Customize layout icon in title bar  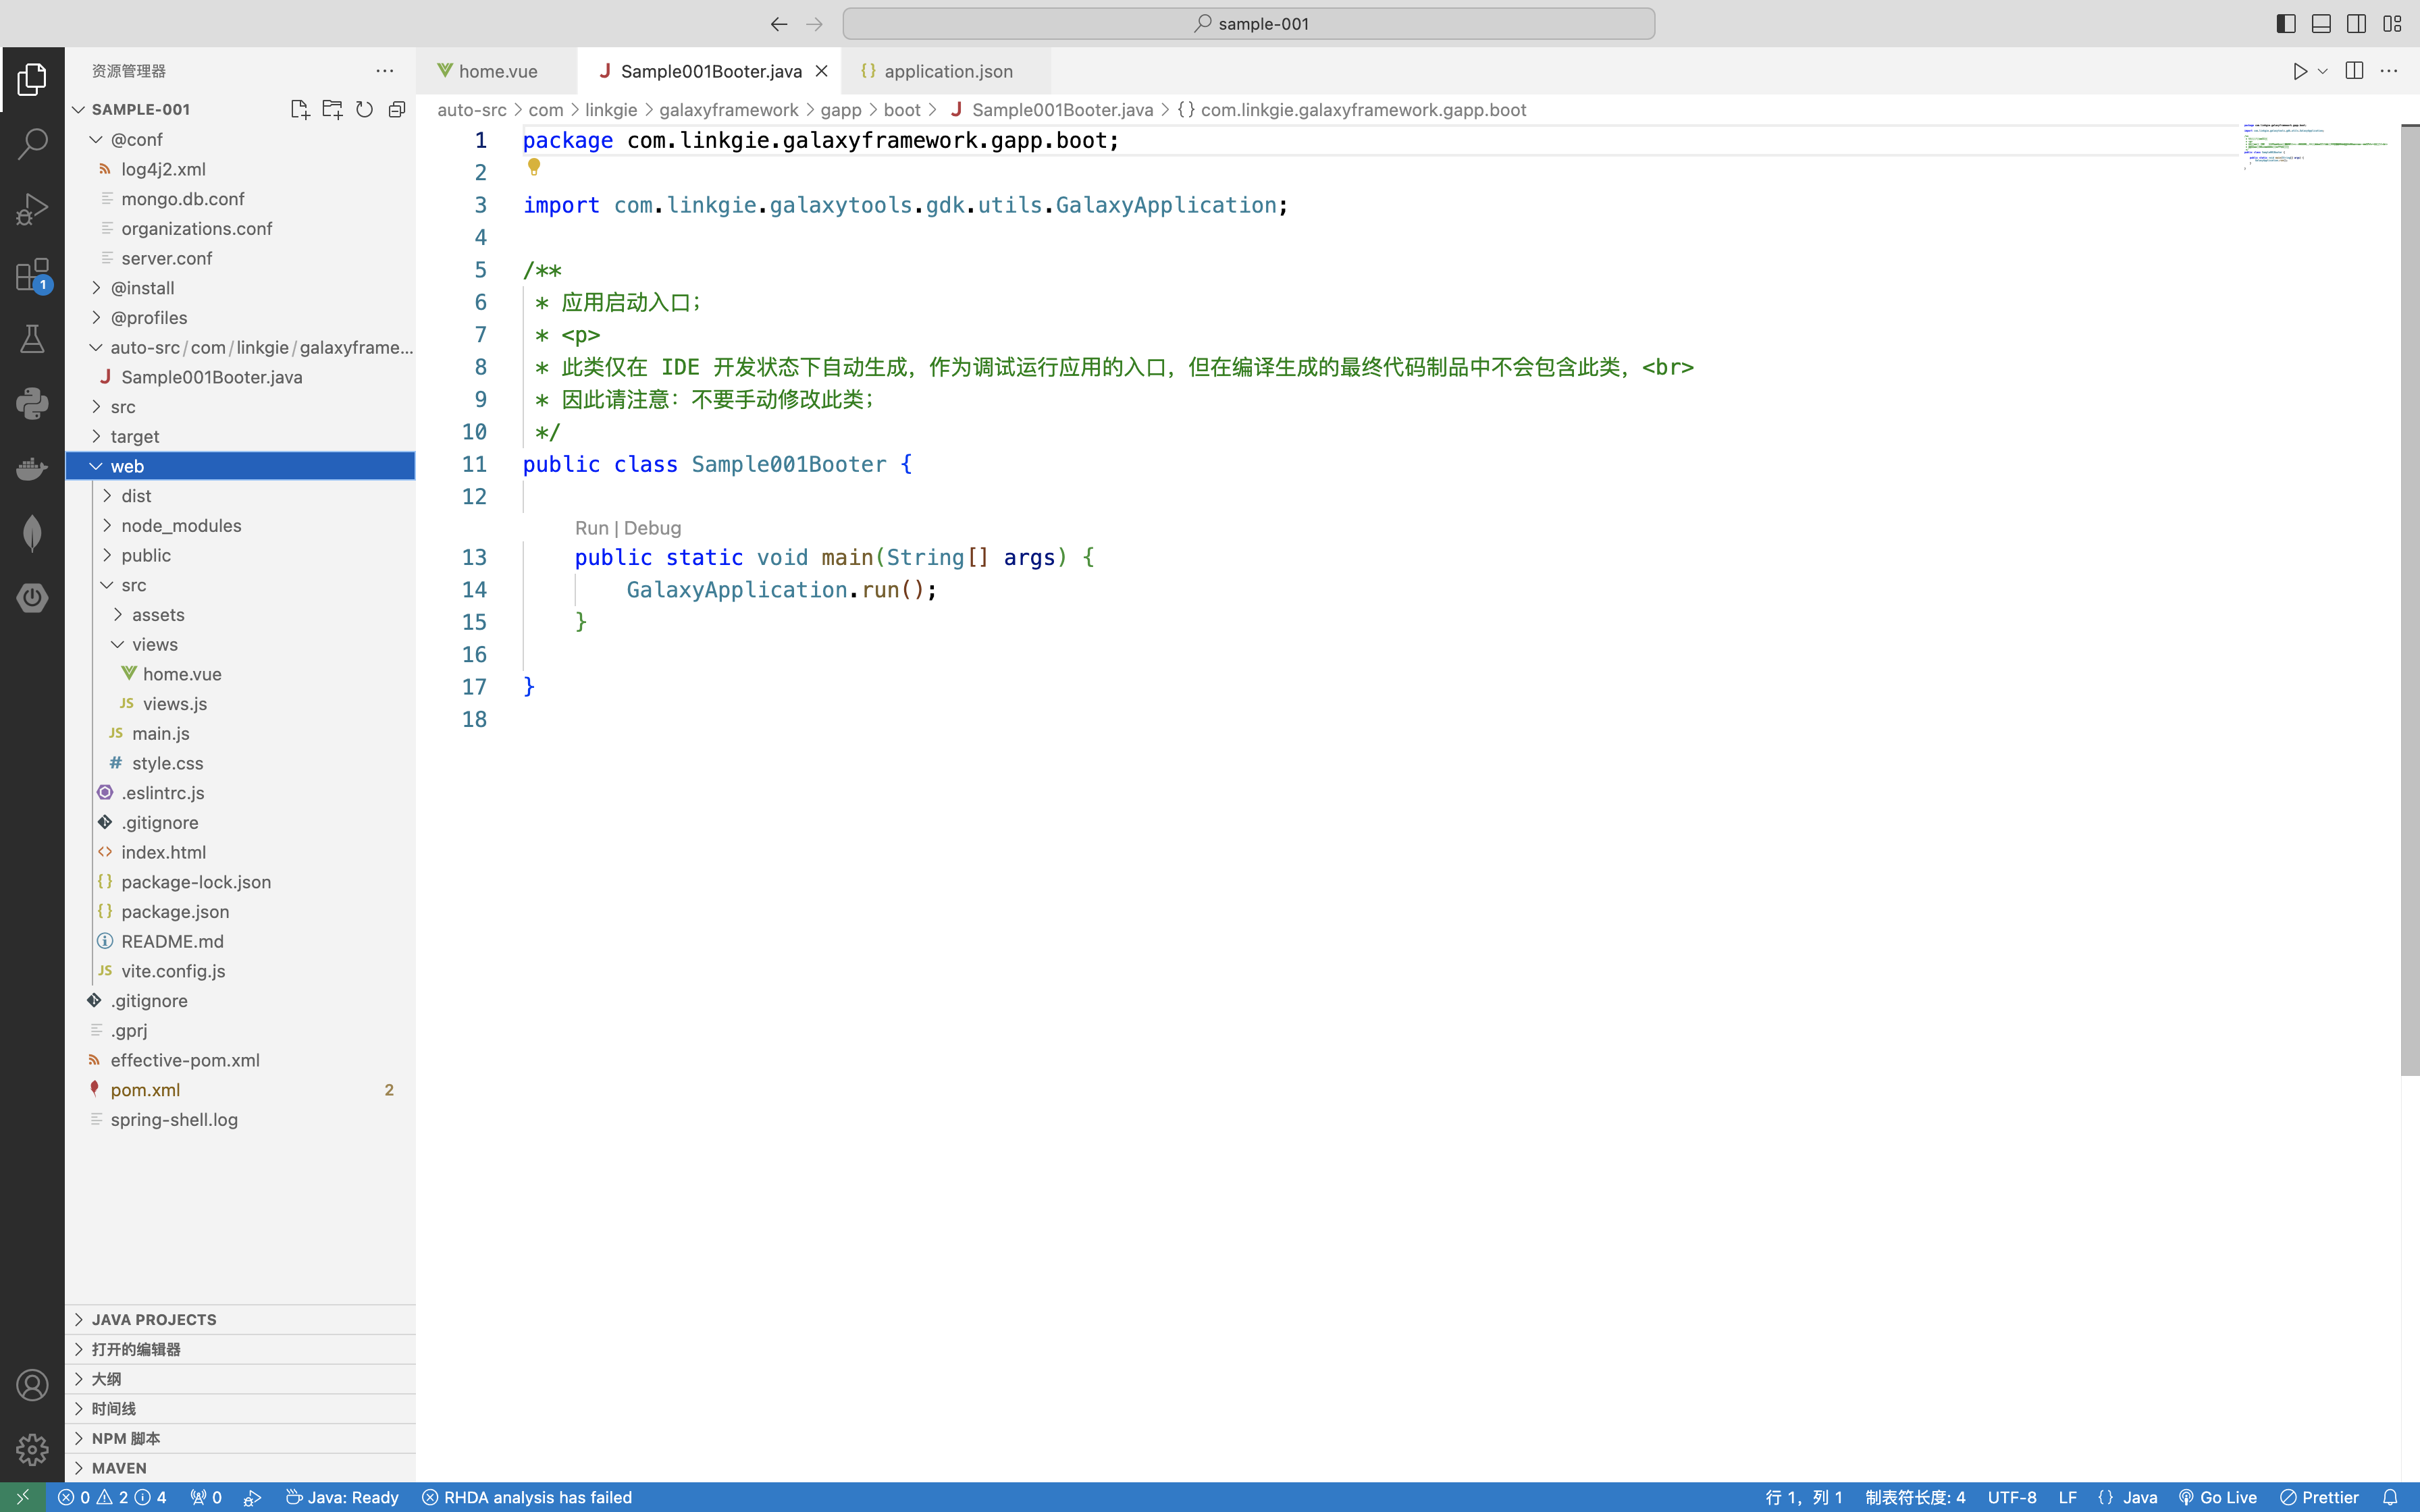pyautogui.click(x=2392, y=24)
